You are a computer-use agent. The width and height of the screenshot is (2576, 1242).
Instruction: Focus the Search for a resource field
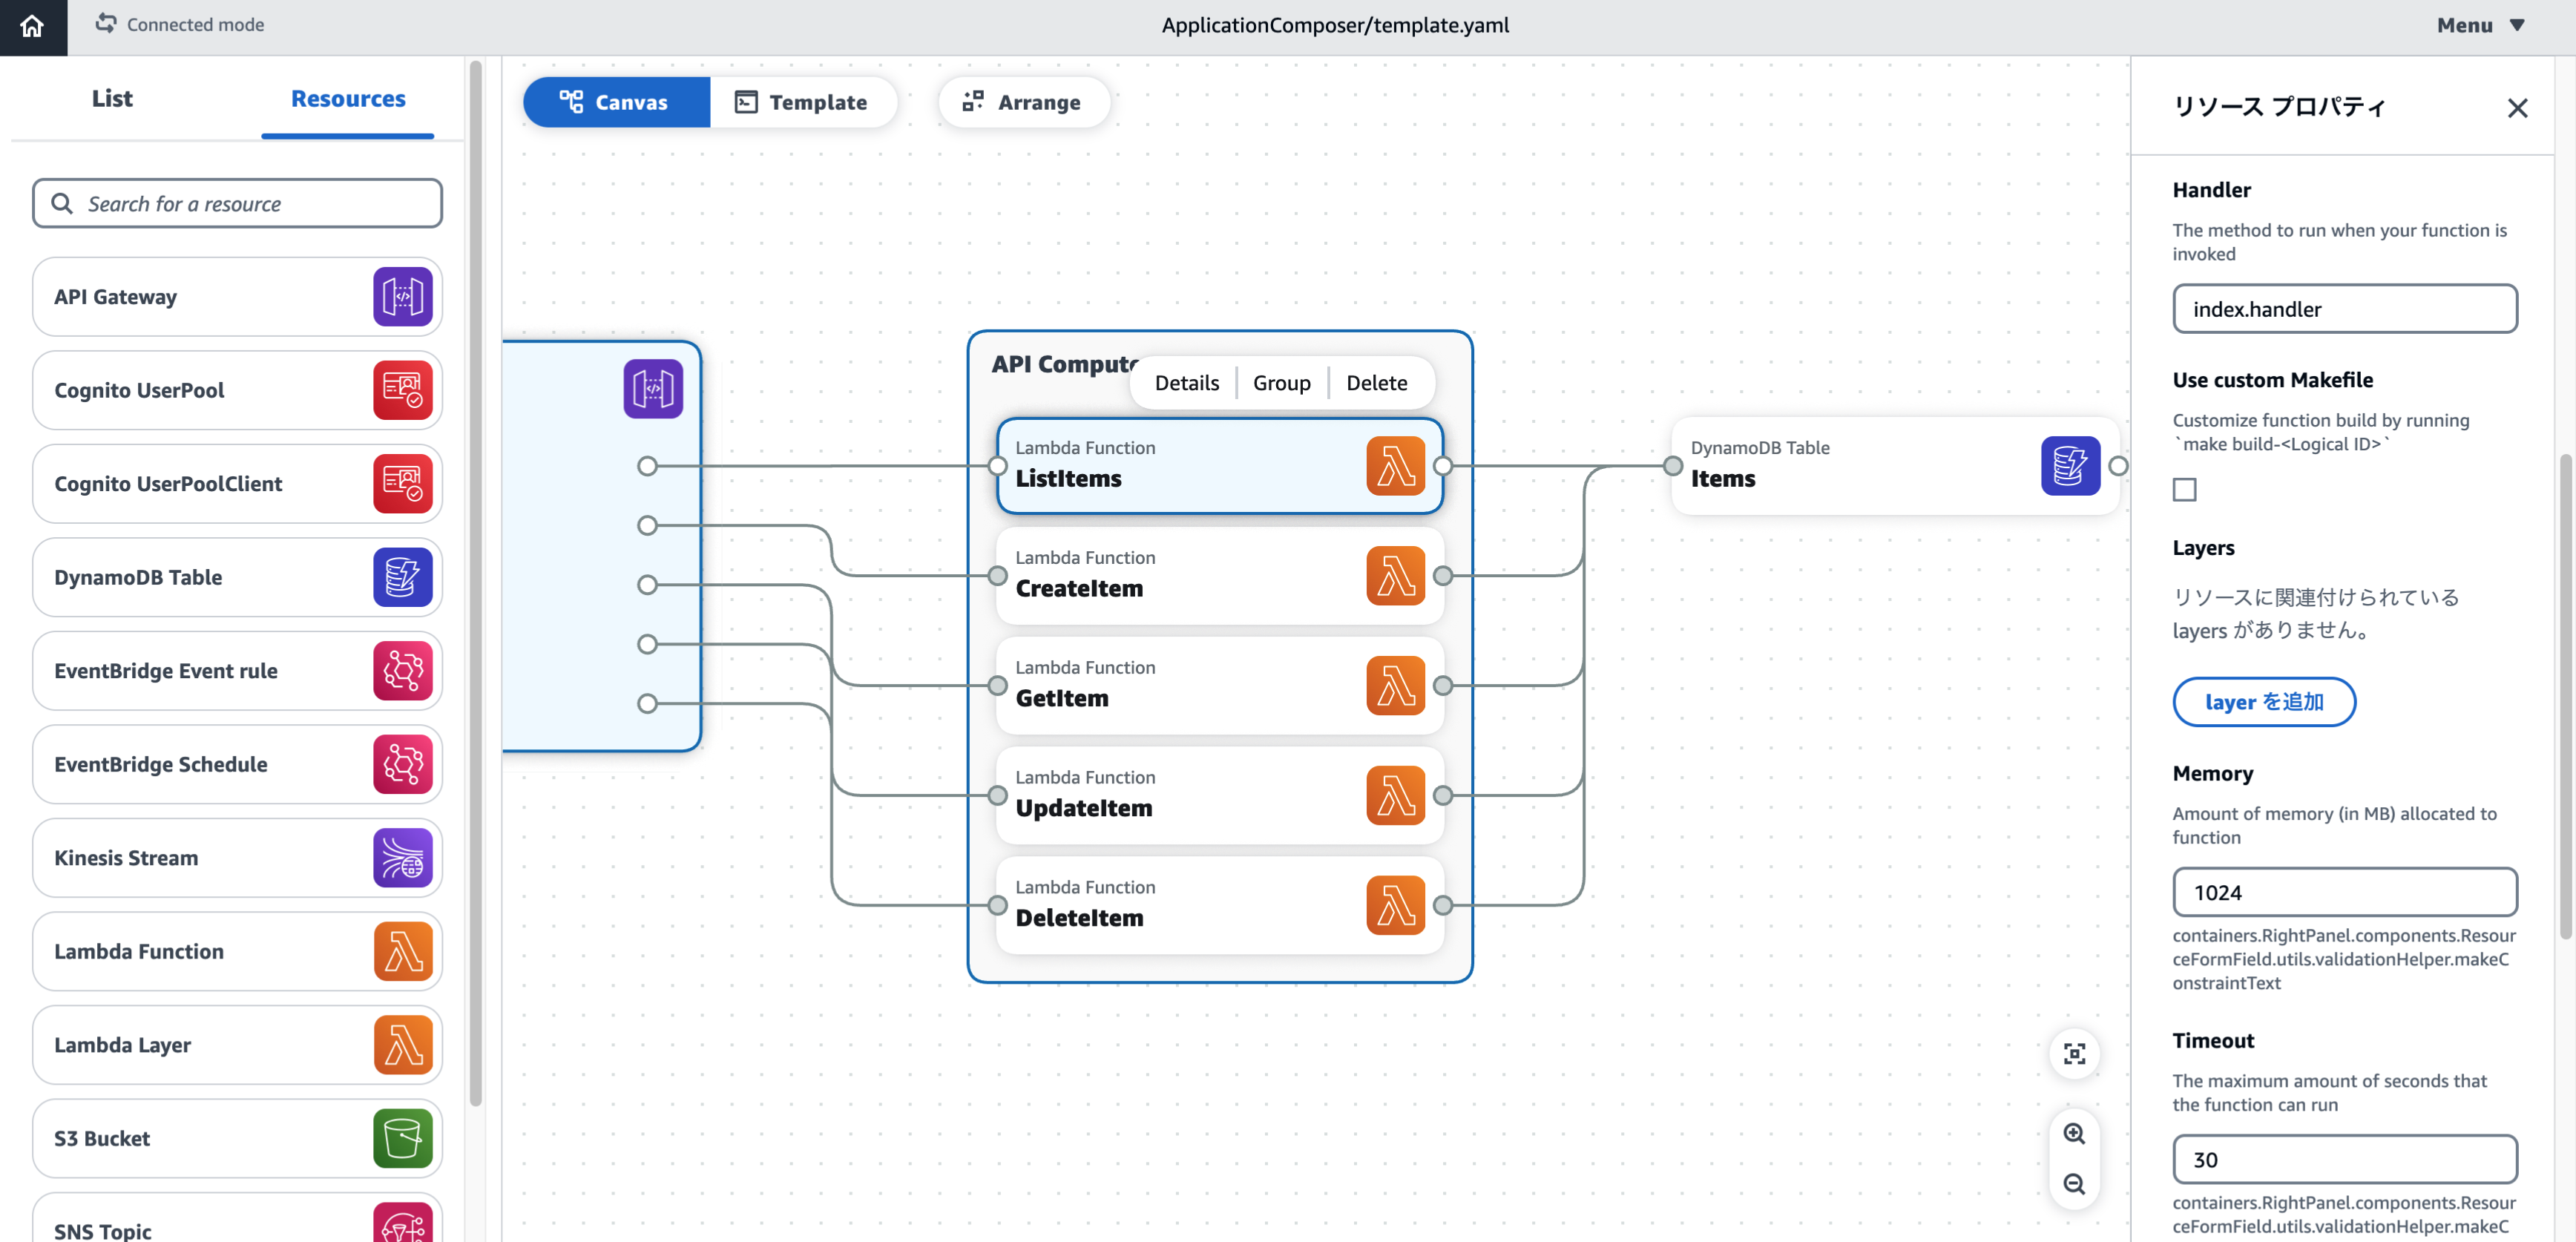coord(237,203)
